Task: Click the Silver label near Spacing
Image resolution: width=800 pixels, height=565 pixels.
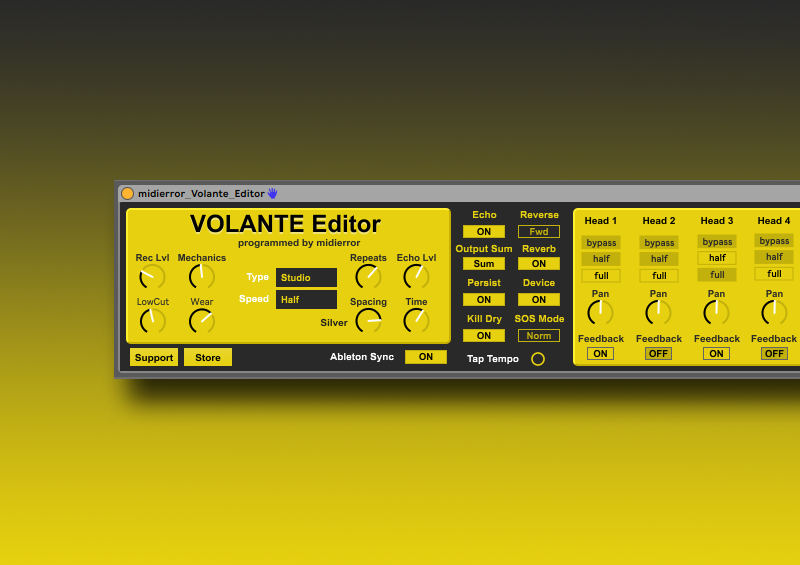Action: click(334, 323)
